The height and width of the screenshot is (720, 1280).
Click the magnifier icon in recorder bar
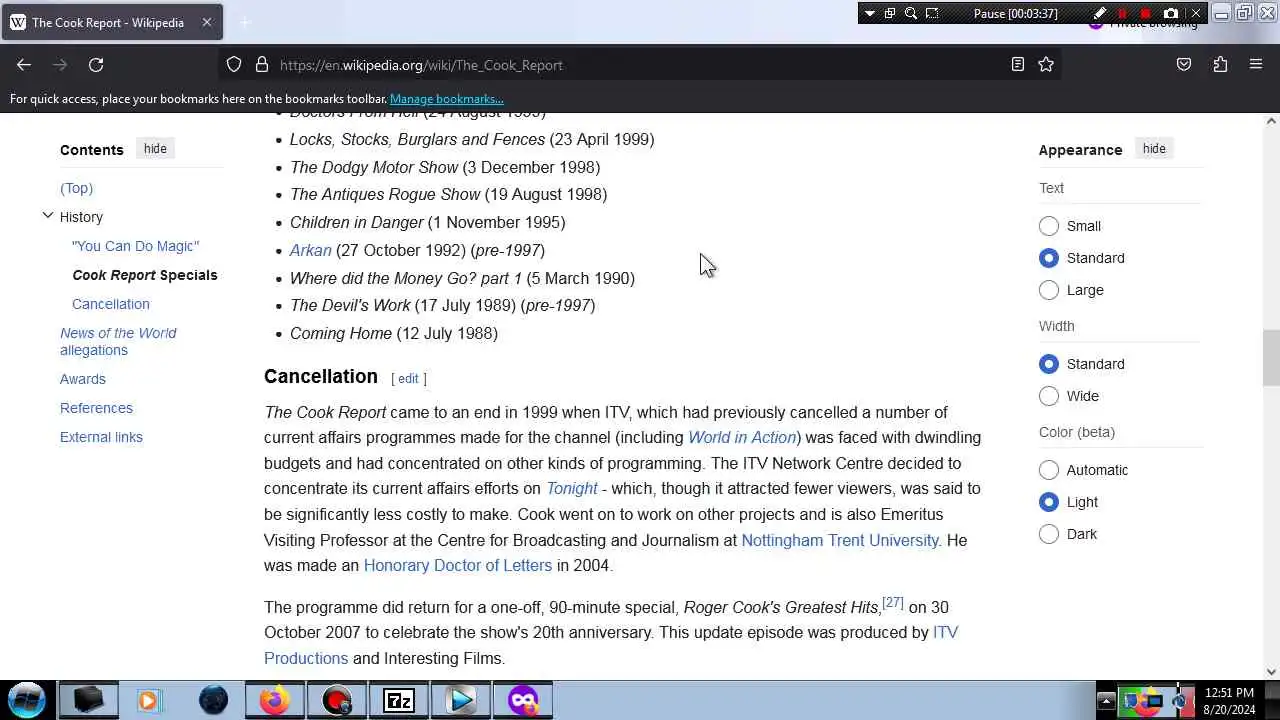coord(911,13)
